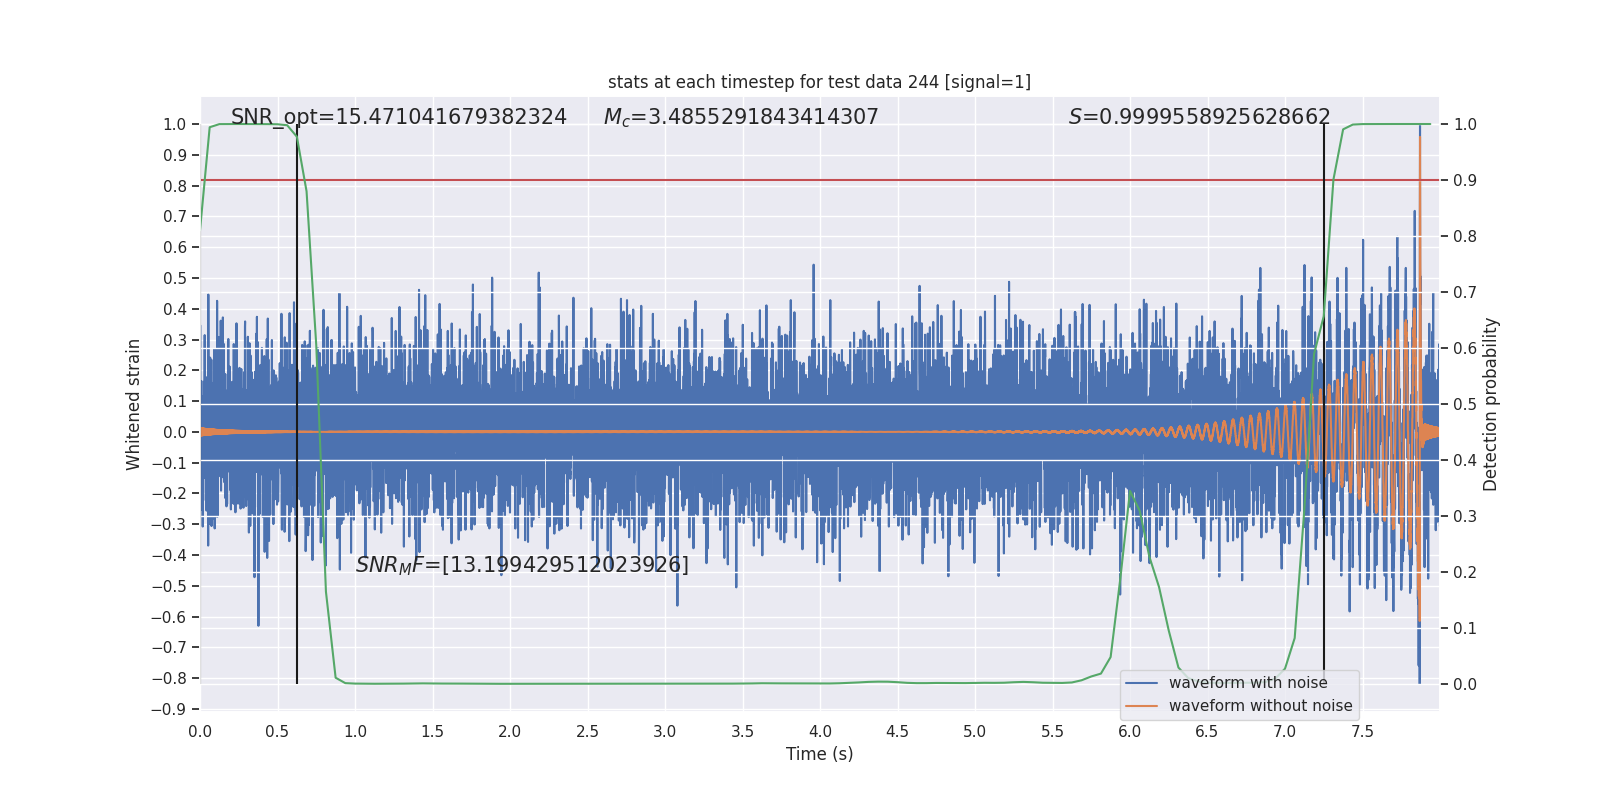Click the x-axis tick label 6.5
Screen dimensions: 1600x800
(1207, 732)
